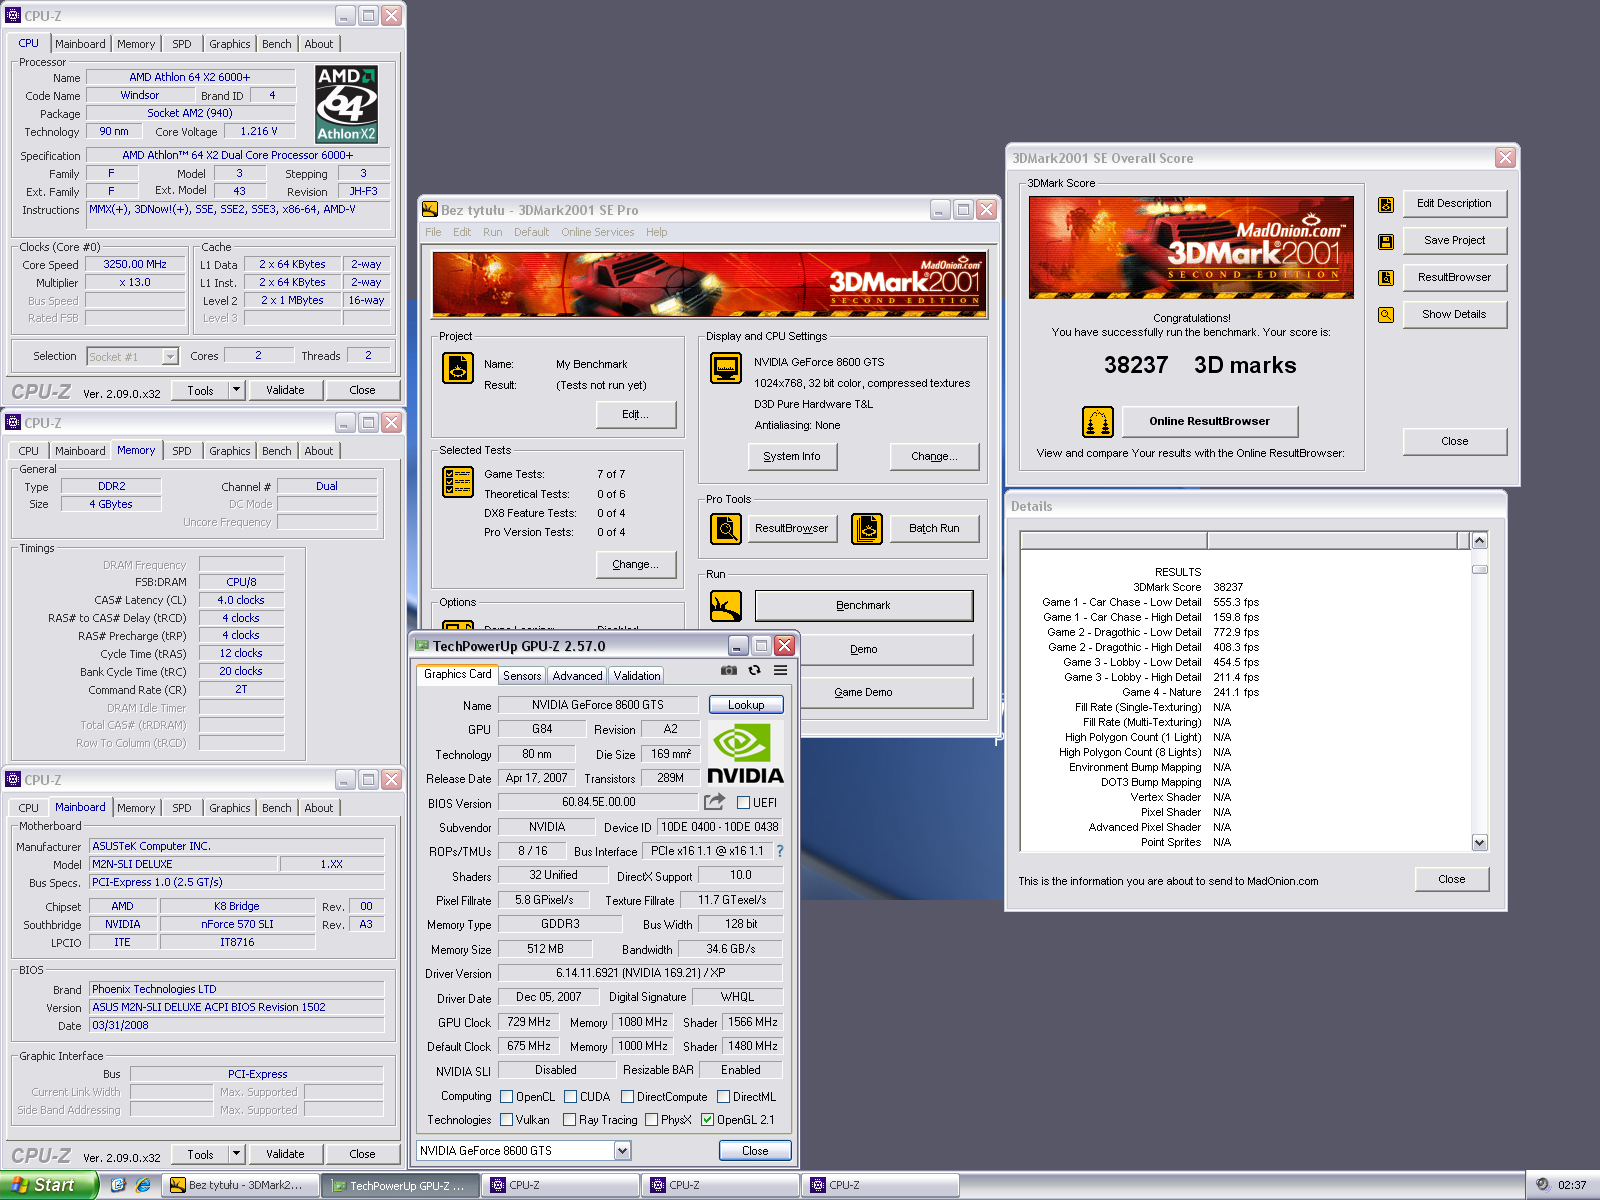Screen dimensions: 1600x1200
Task: Click the bus interface question mark icon
Action: (780, 851)
